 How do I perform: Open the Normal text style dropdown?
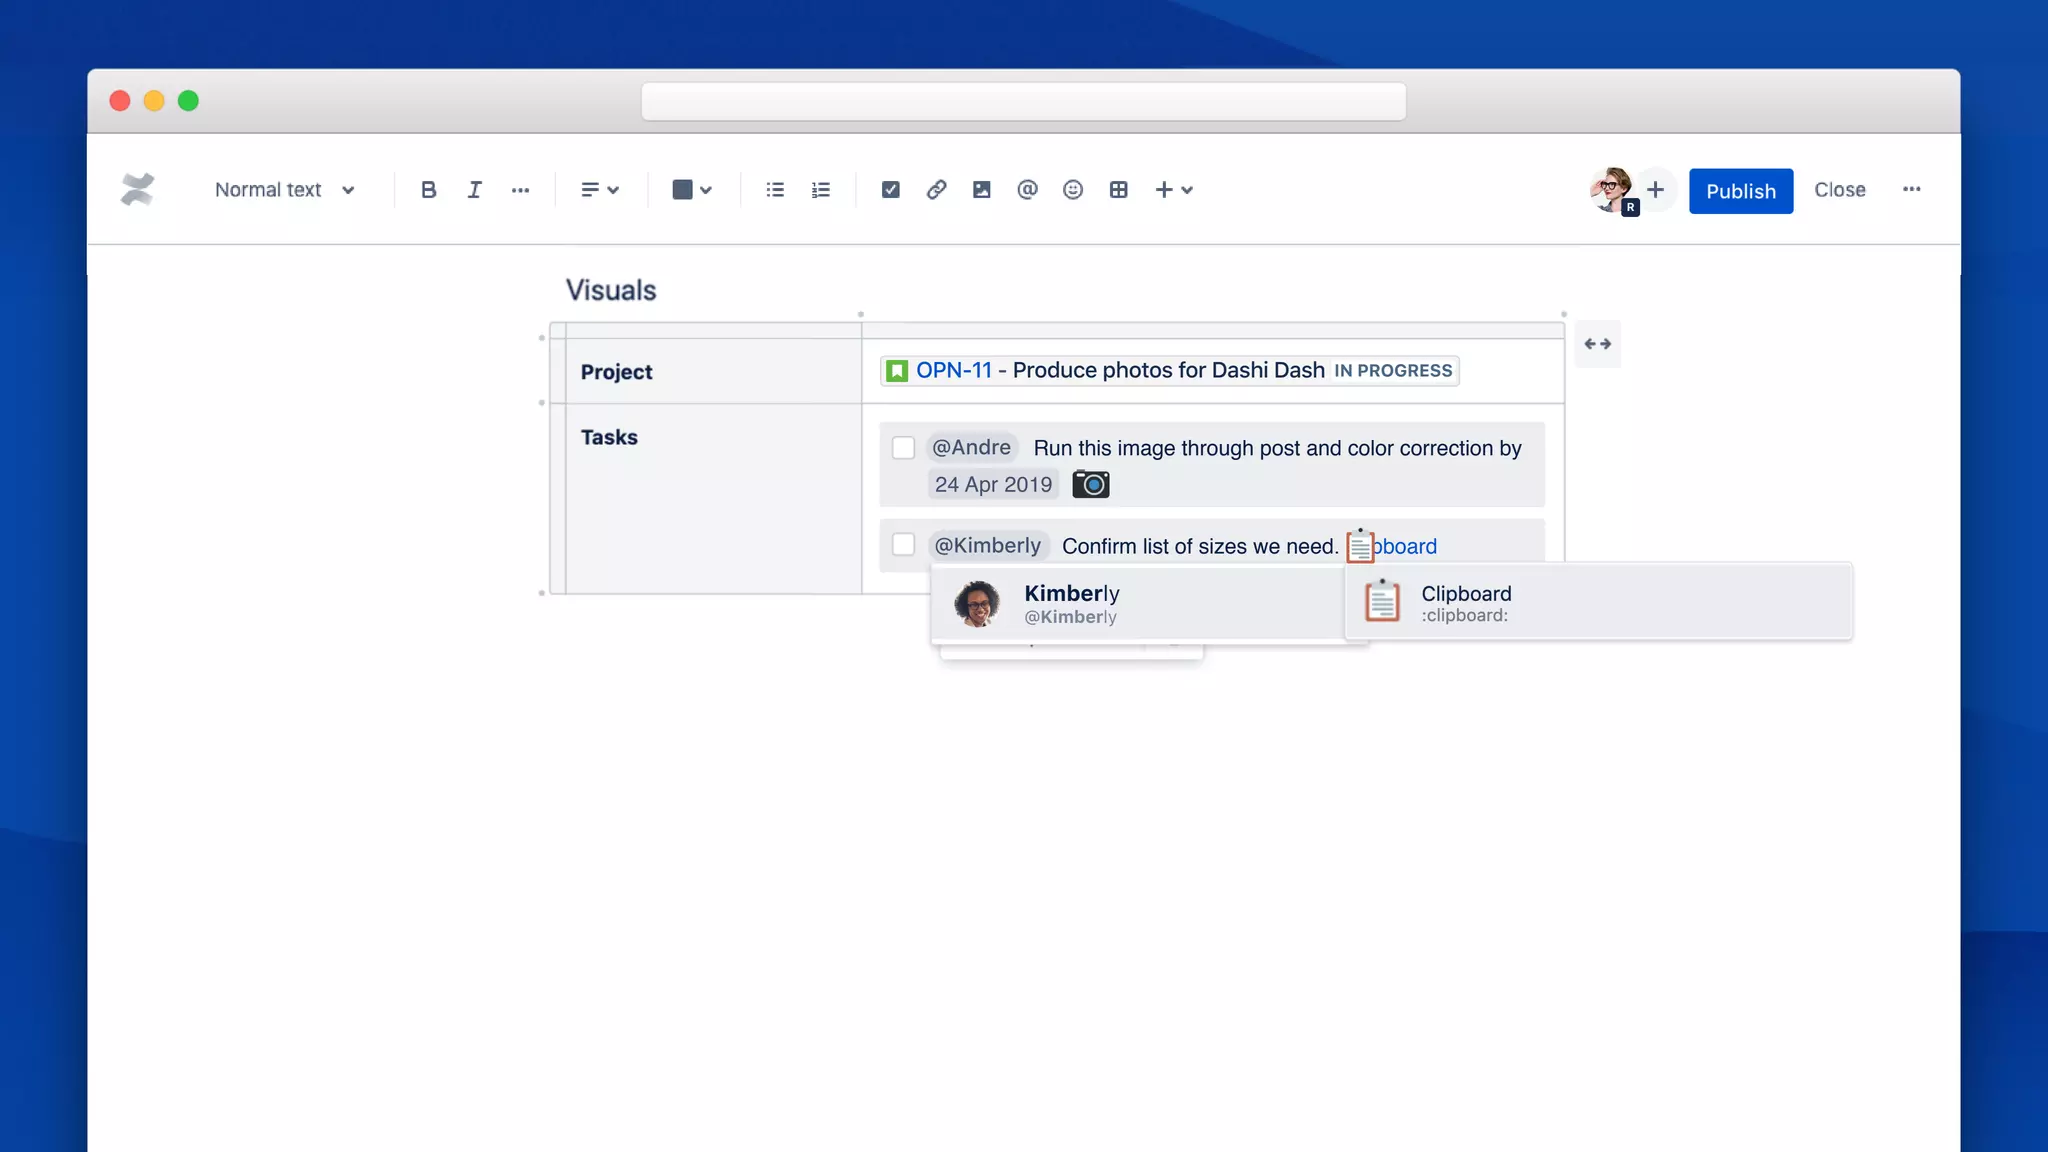(285, 190)
